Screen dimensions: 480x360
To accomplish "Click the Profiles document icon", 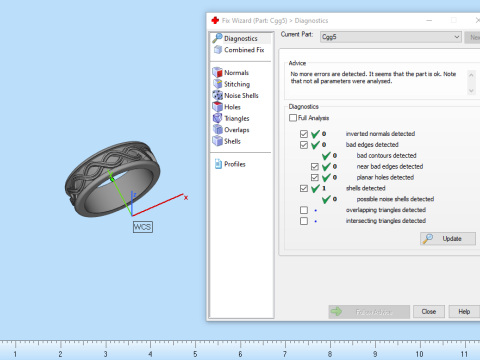I will pyautogui.click(x=218, y=164).
